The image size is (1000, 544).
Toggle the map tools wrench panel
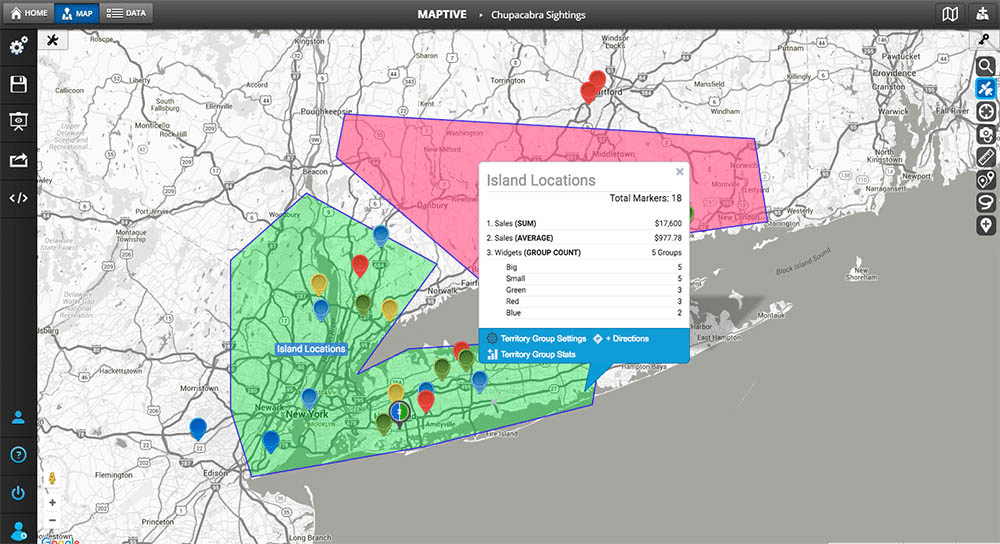coord(52,40)
